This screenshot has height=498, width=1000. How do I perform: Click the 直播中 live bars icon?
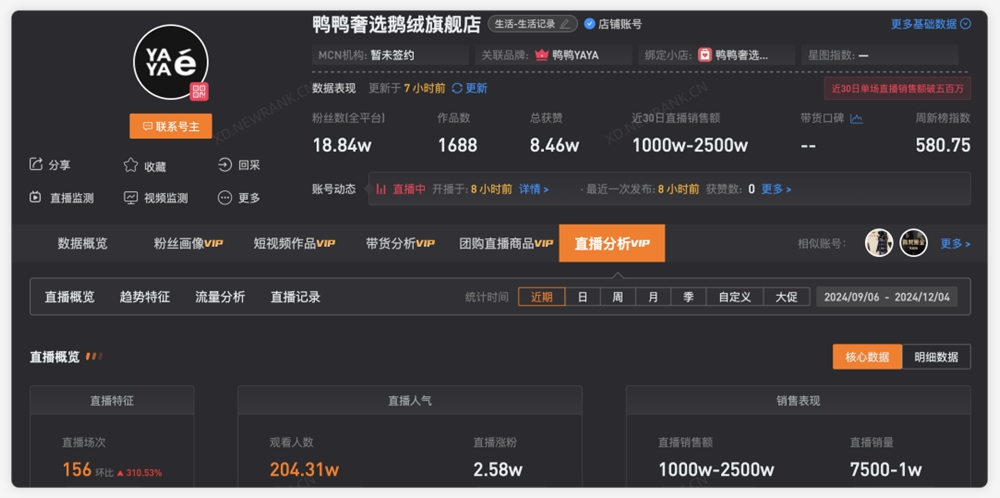coord(381,189)
